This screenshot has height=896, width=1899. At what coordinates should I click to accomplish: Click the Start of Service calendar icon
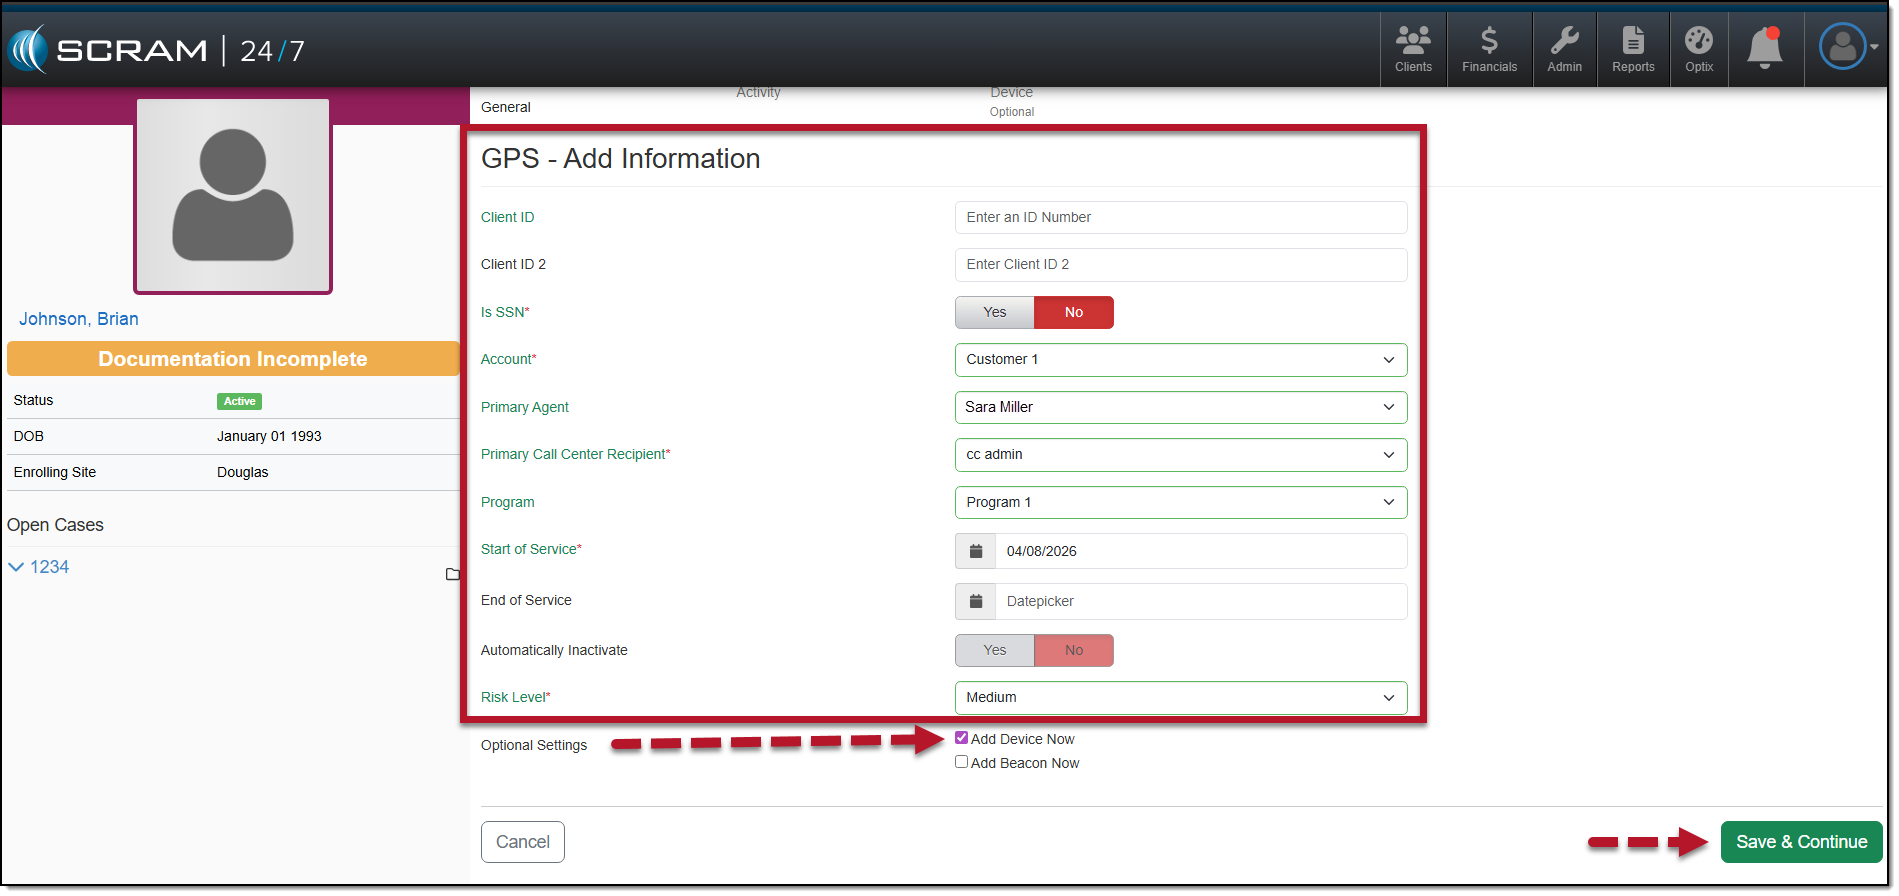click(975, 552)
